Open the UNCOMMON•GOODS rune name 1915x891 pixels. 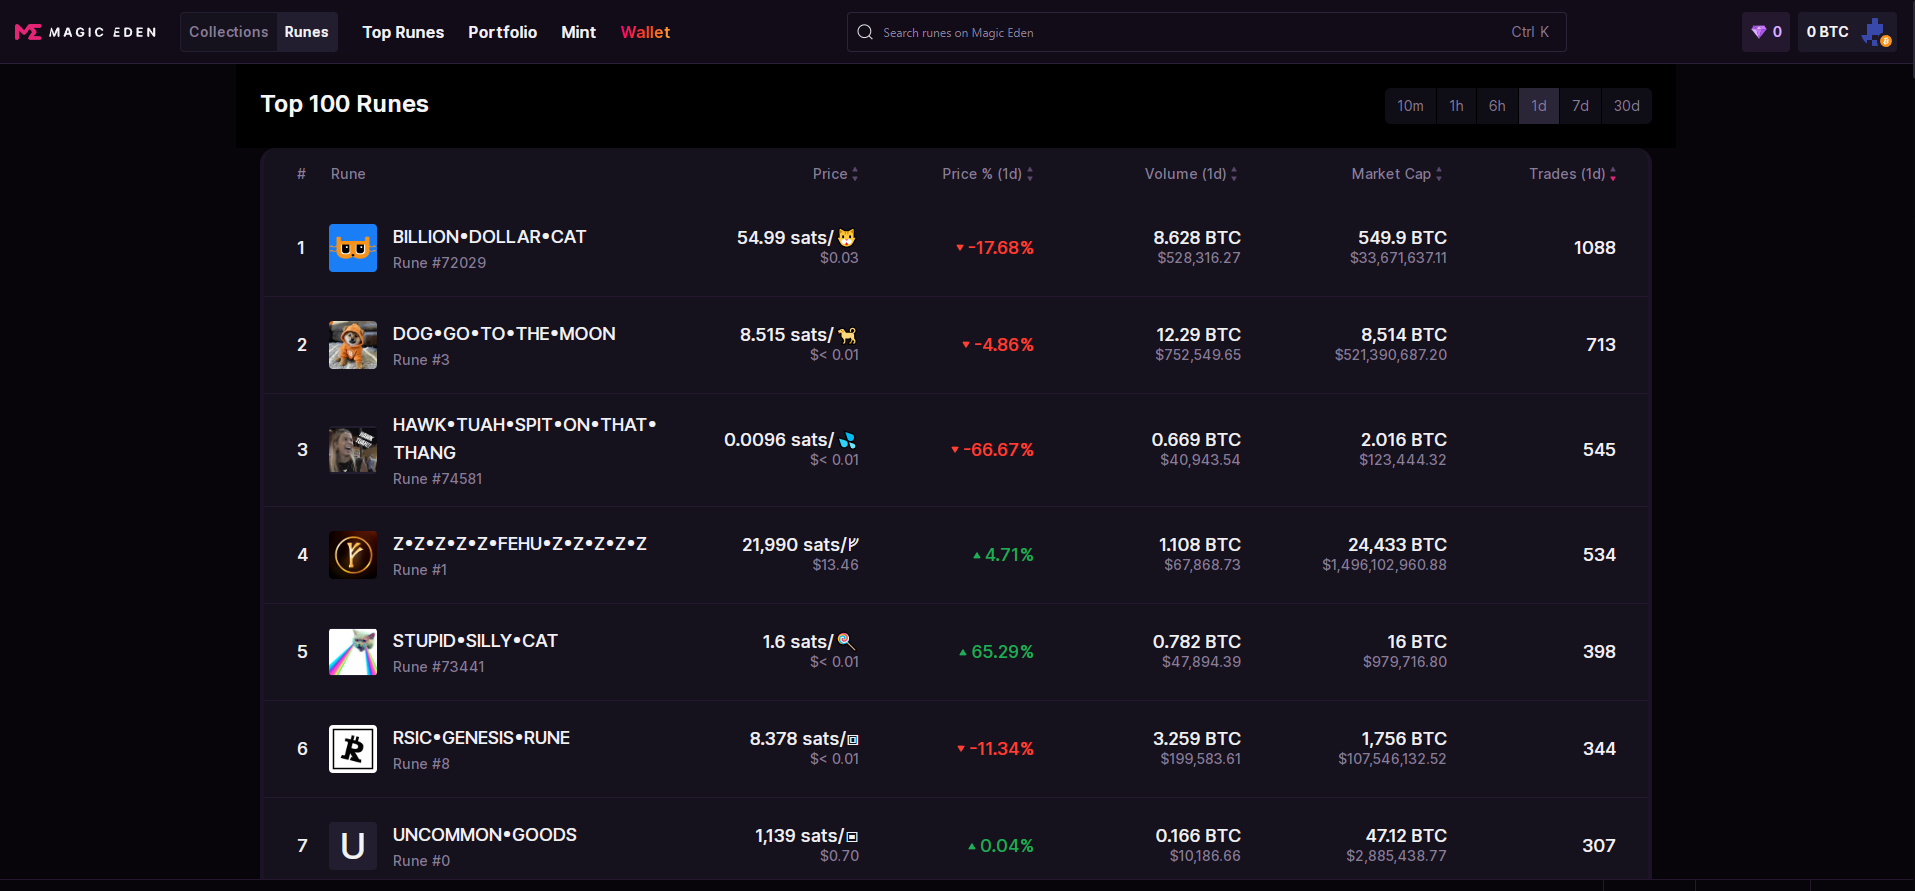484,835
